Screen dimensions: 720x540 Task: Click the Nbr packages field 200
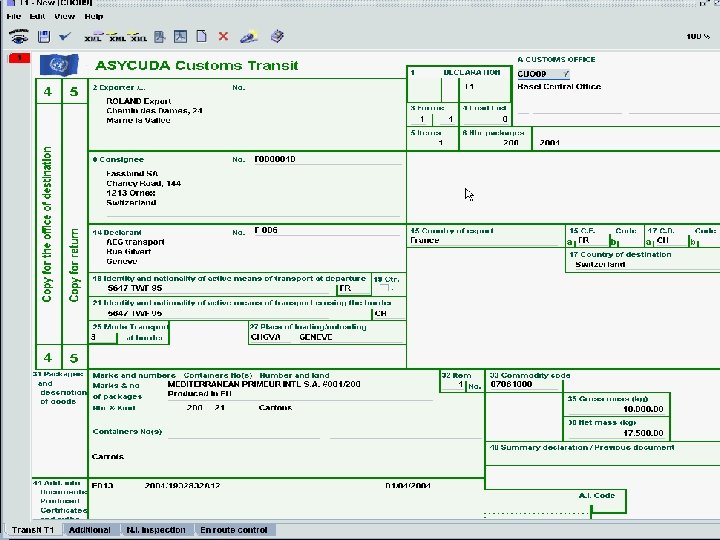(x=495, y=143)
